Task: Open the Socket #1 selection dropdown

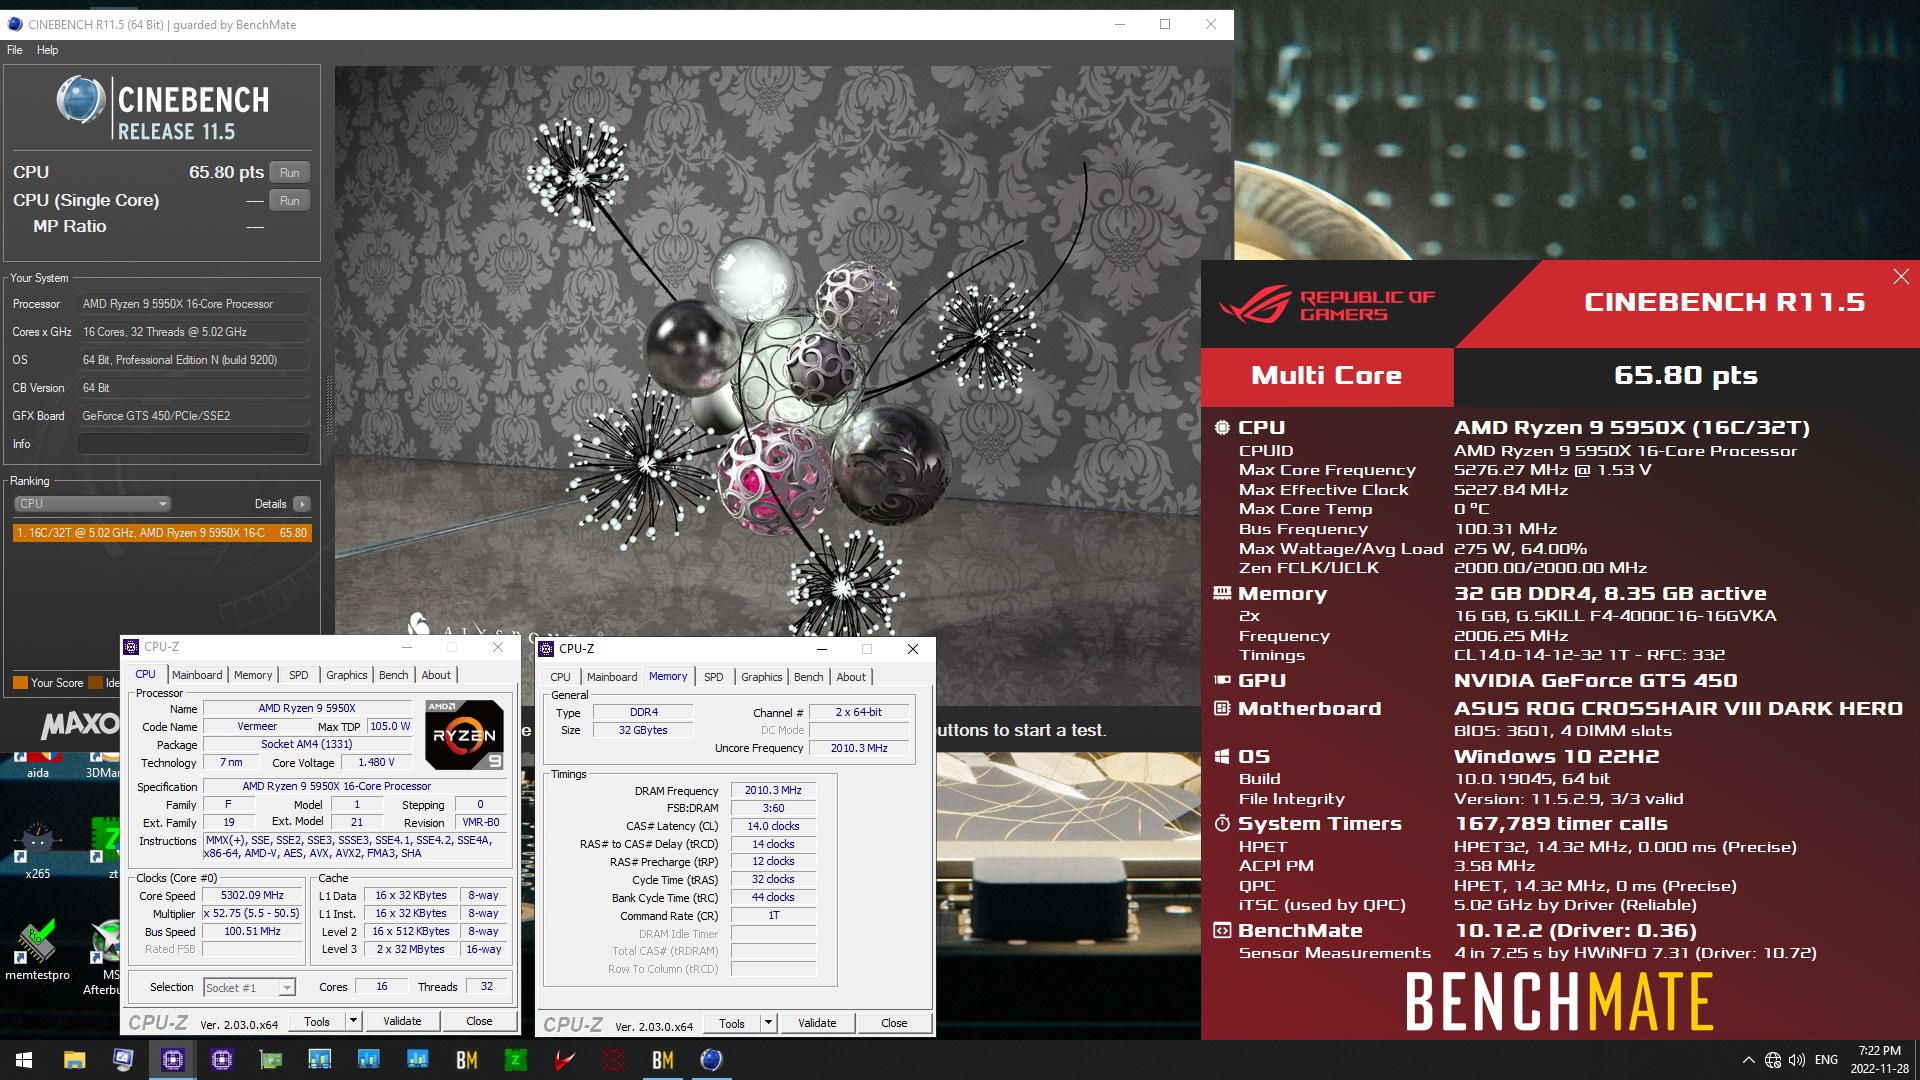Action: tap(249, 988)
